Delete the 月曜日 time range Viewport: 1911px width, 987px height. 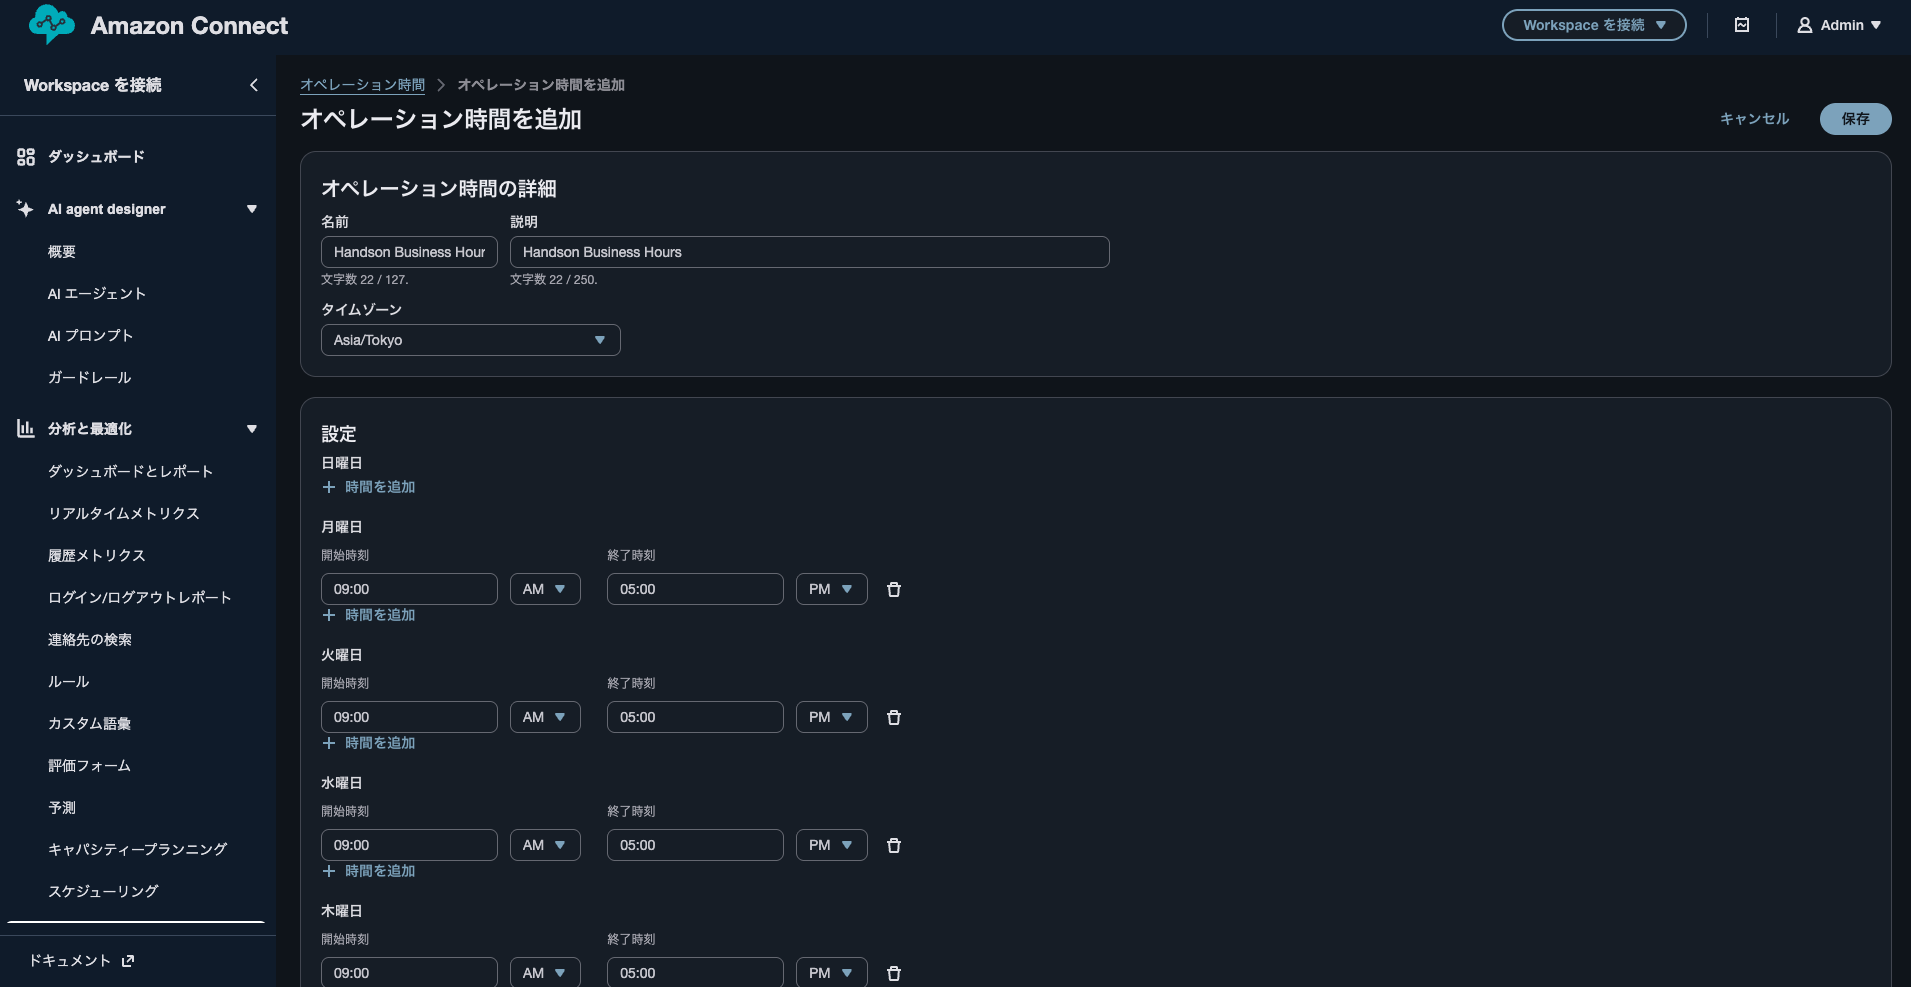click(x=894, y=589)
